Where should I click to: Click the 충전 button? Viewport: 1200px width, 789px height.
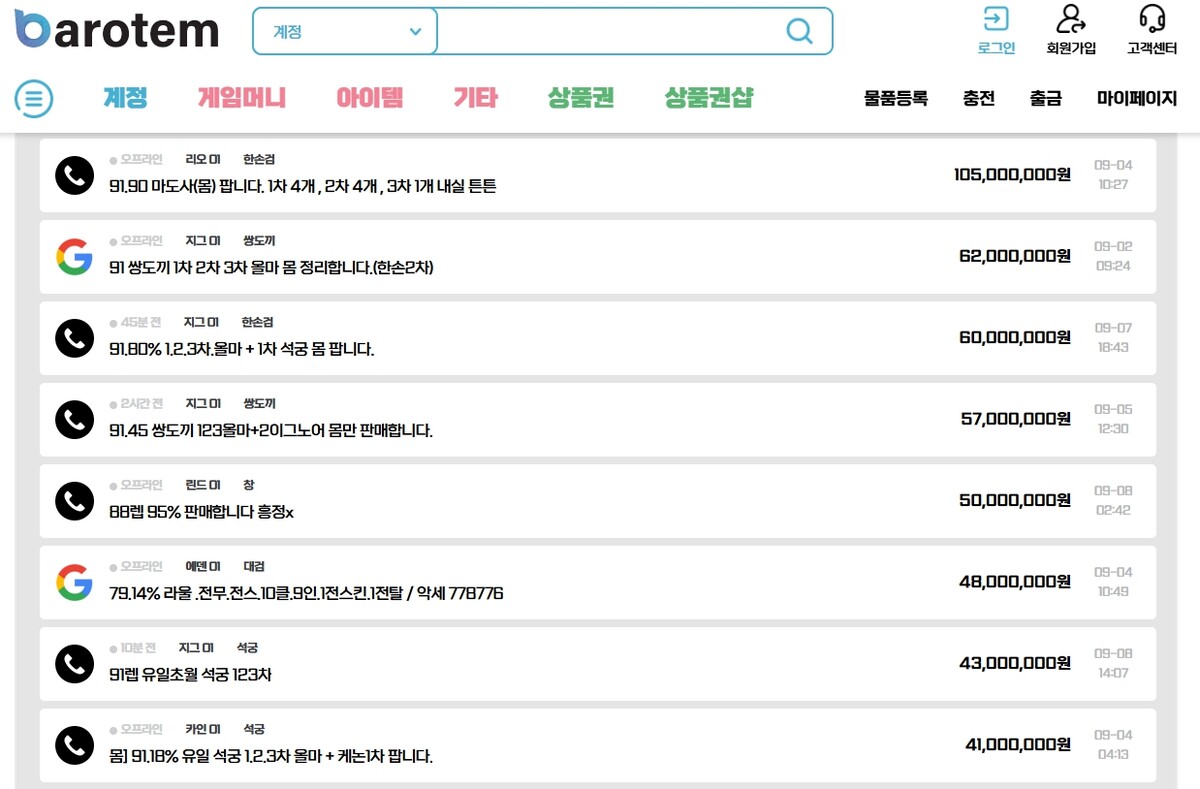click(978, 98)
